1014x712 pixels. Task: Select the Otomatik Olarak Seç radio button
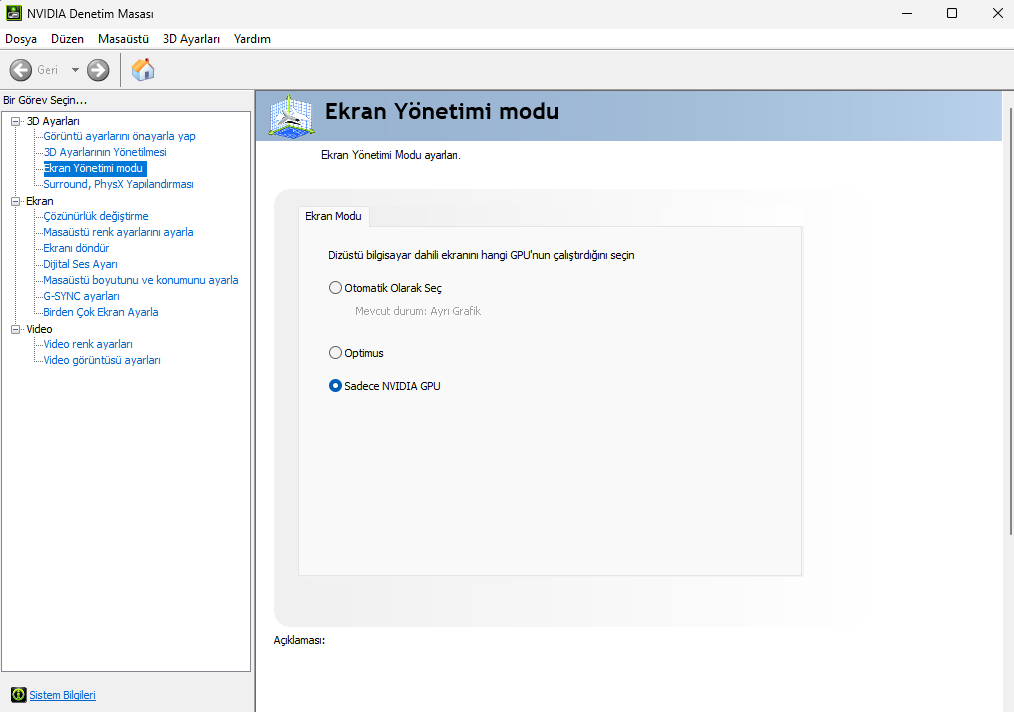(335, 288)
